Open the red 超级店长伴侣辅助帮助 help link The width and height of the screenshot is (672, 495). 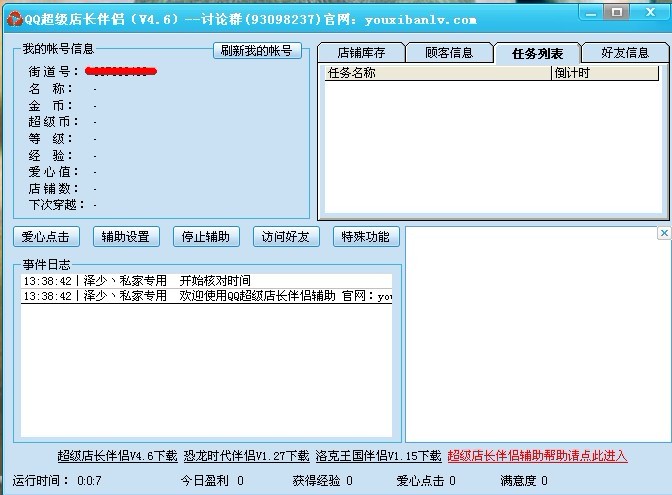point(537,456)
